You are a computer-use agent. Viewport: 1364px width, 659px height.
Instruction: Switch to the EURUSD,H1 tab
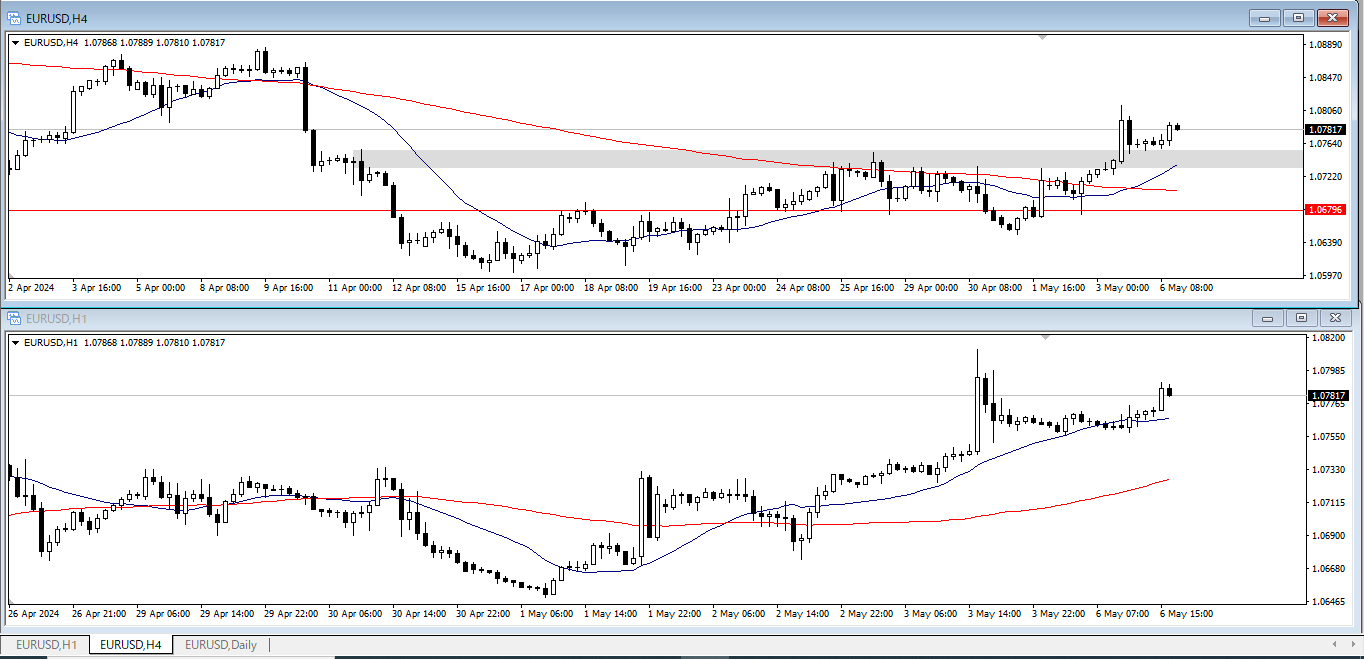tap(46, 645)
